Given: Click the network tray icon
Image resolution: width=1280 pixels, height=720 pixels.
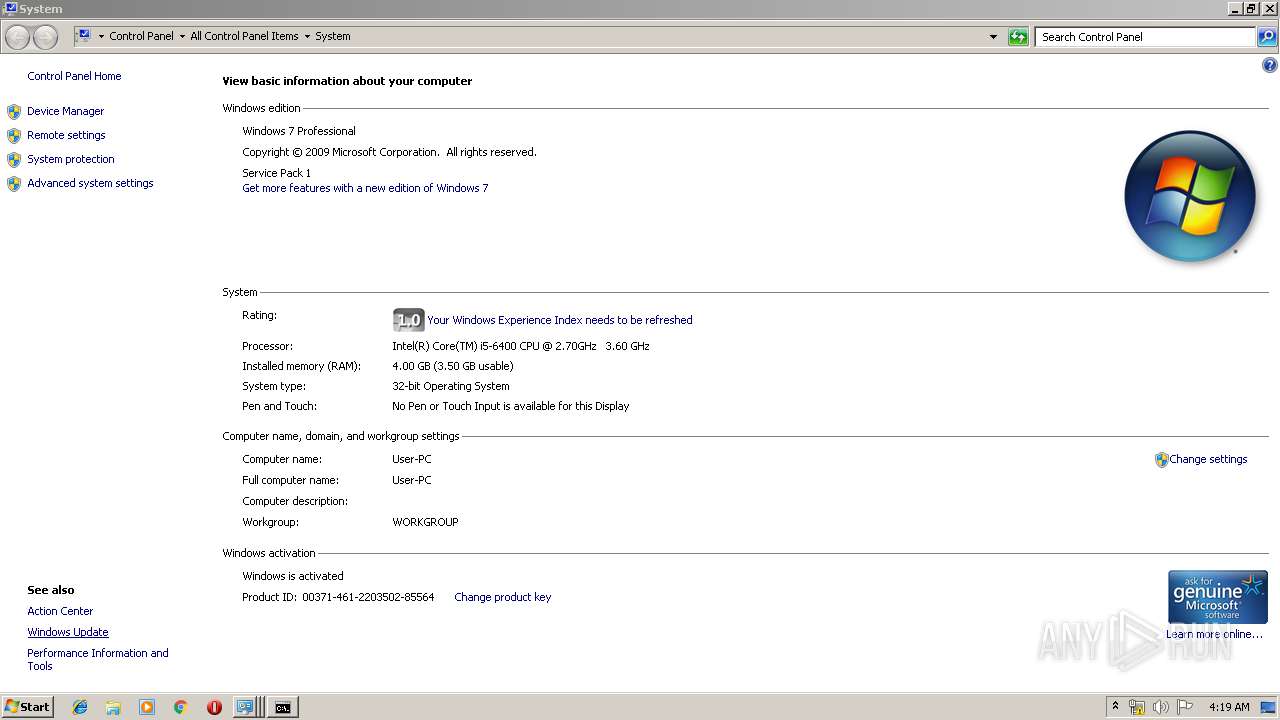Looking at the screenshot, I should 1137,707.
